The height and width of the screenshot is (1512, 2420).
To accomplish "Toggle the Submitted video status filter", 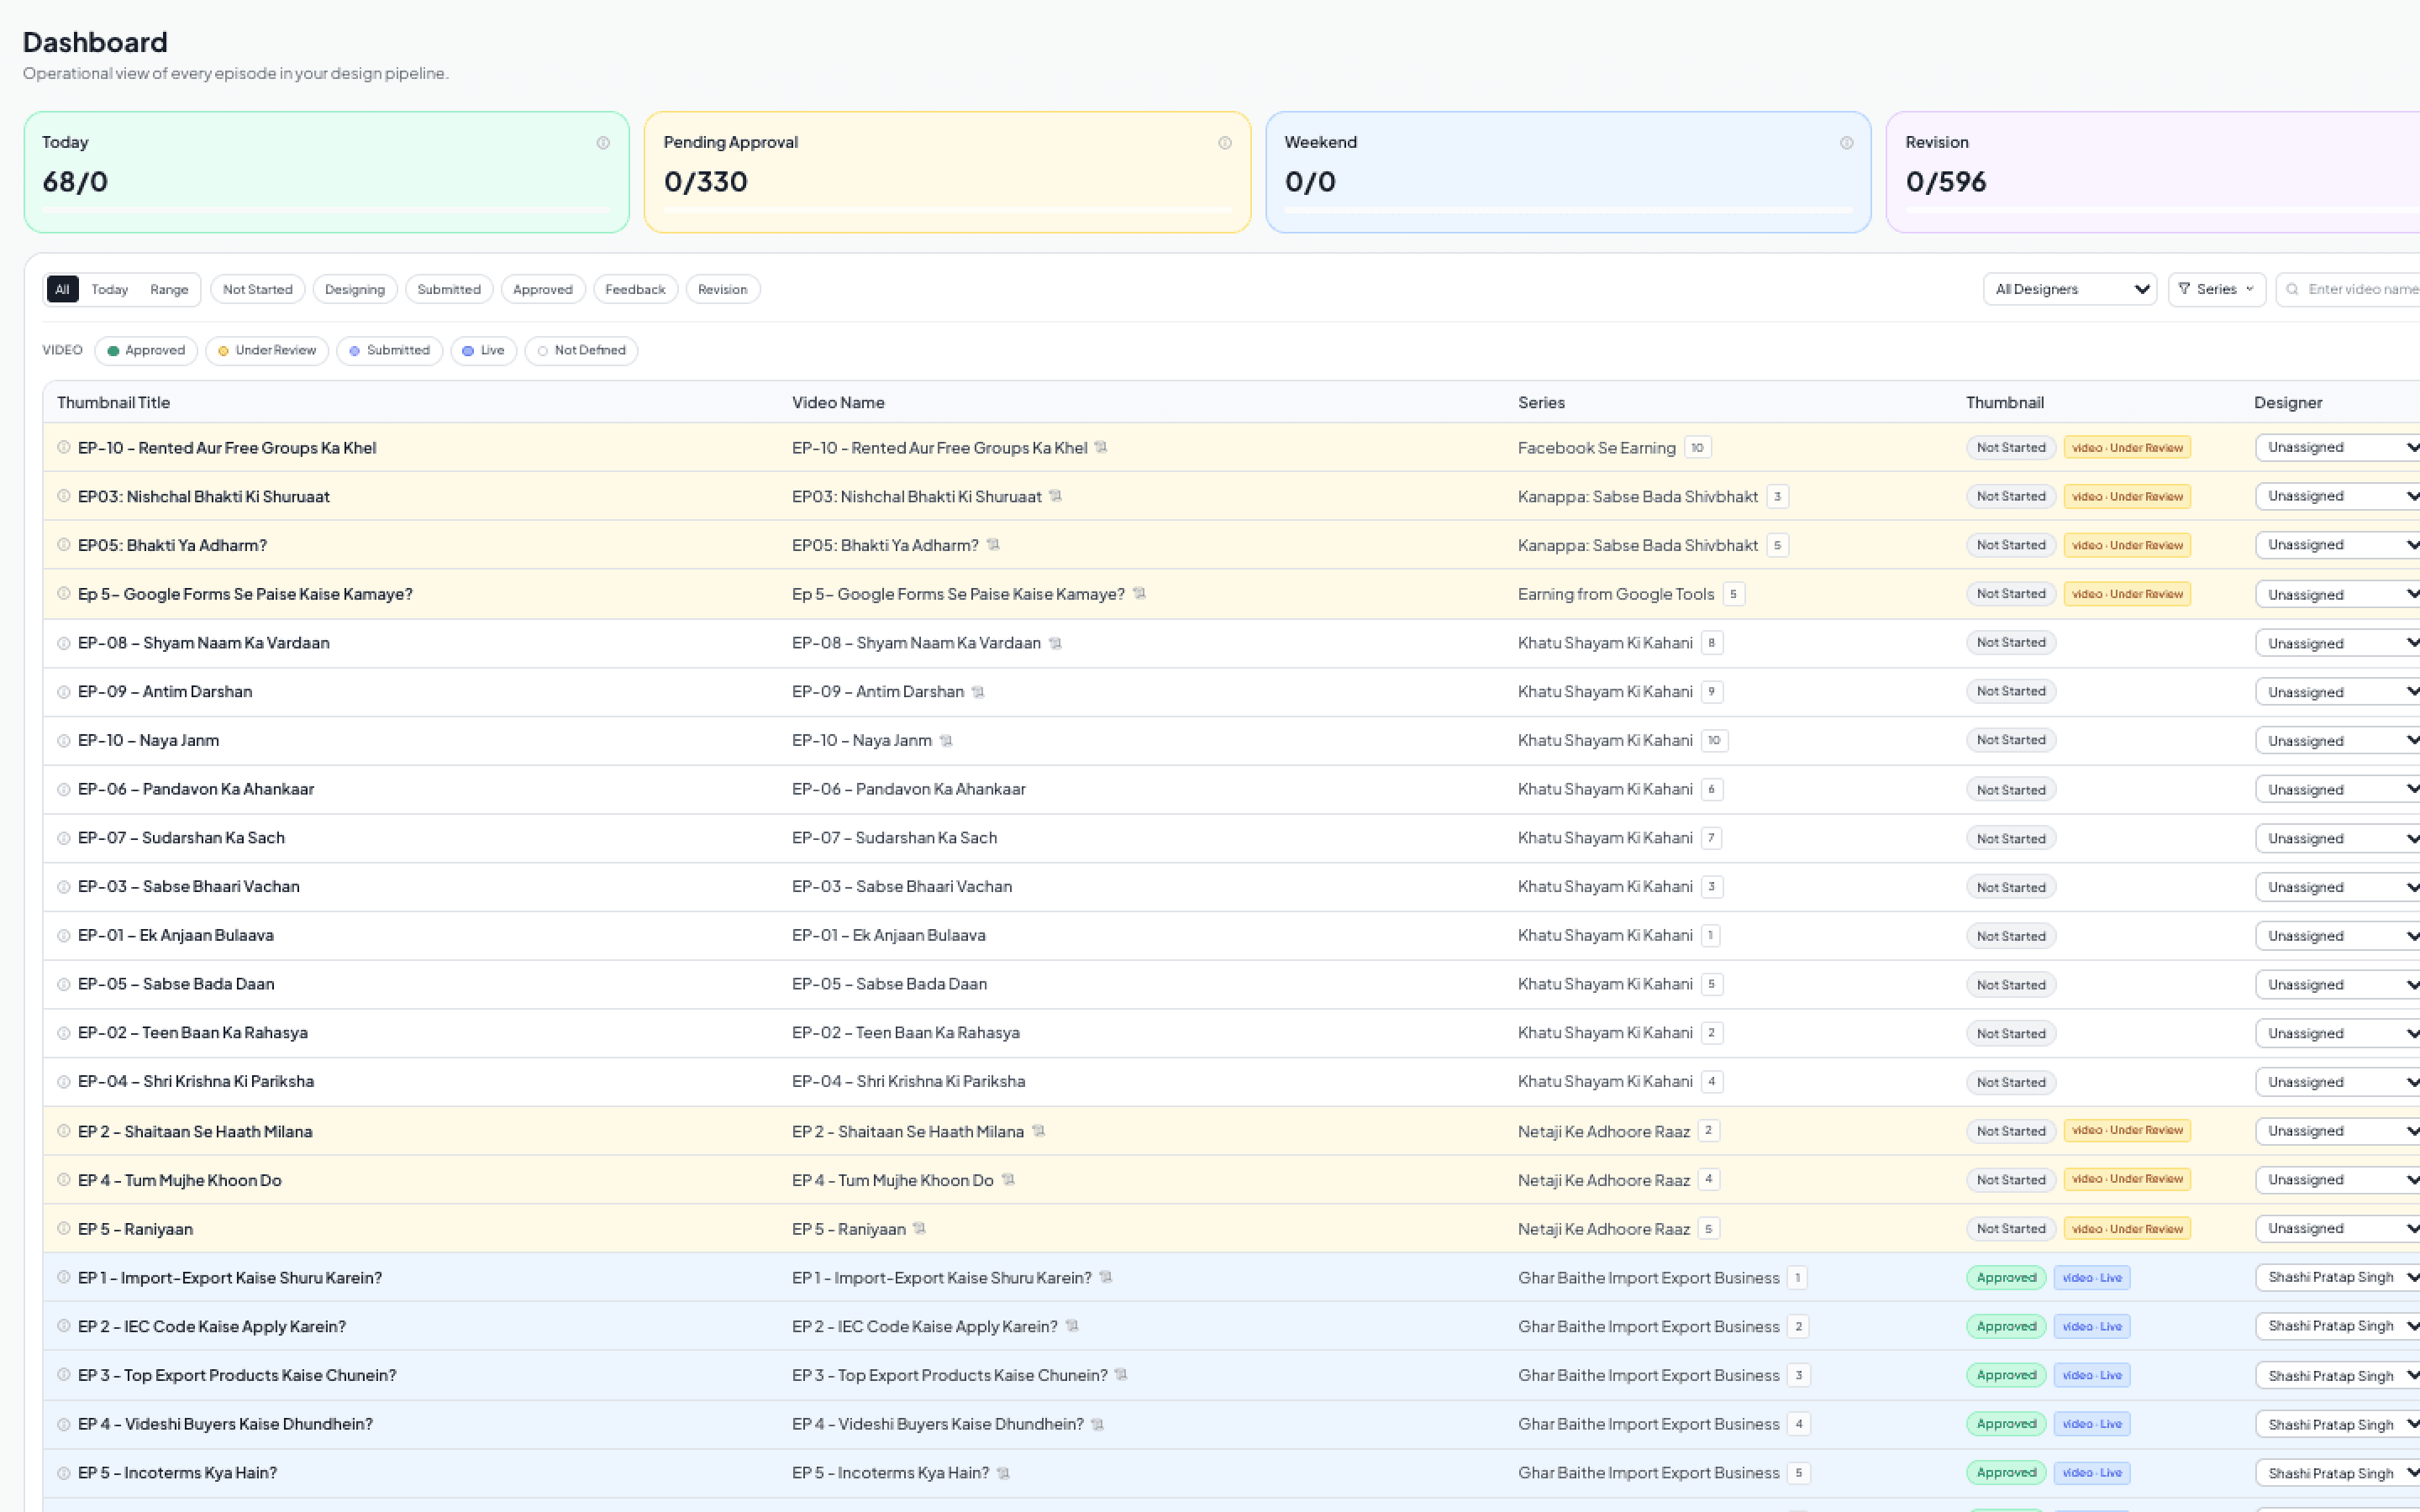I will (390, 351).
